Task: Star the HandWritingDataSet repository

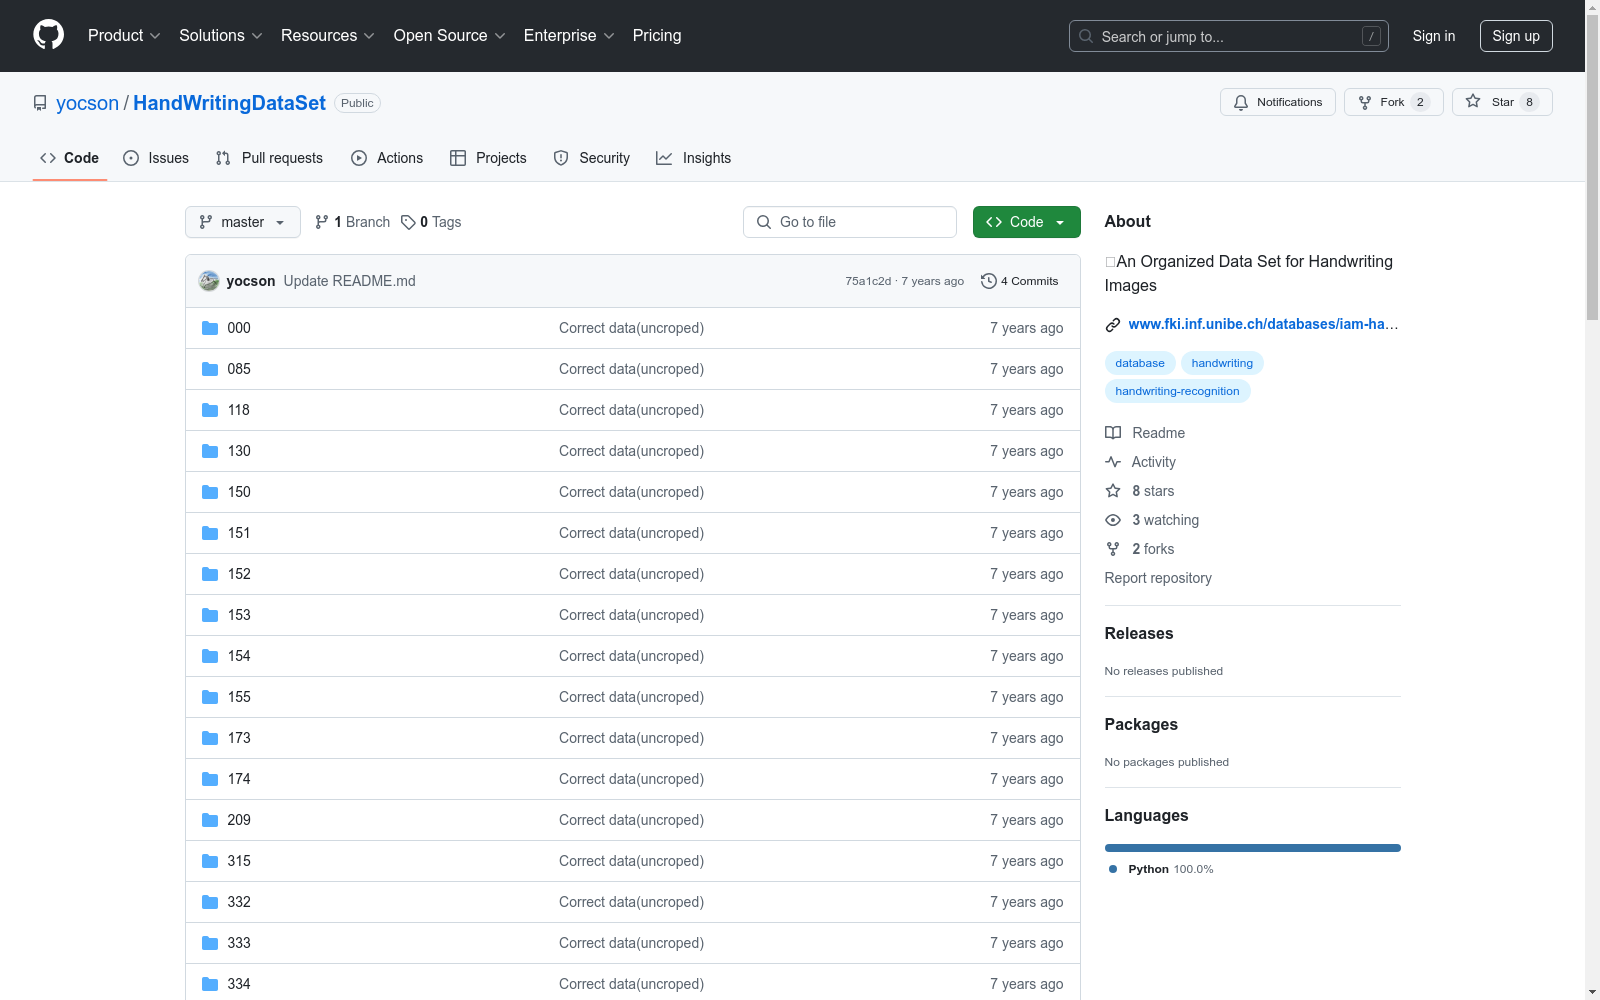Action: (1502, 102)
